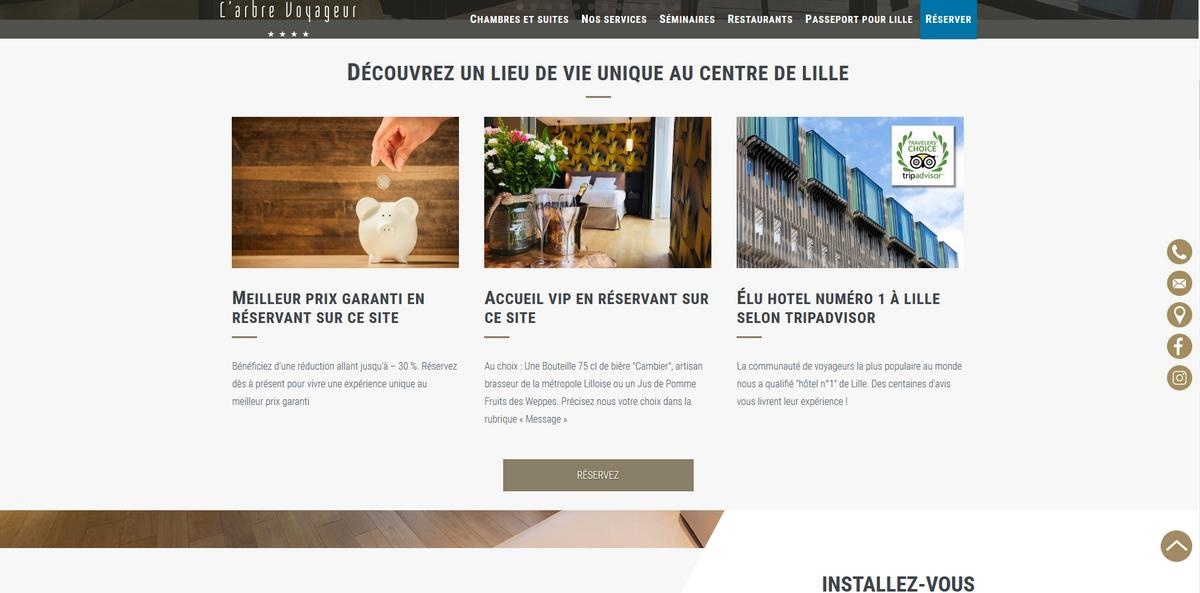Image resolution: width=1200 pixels, height=593 pixels.
Task: Open the Instagram icon link
Action: point(1179,378)
